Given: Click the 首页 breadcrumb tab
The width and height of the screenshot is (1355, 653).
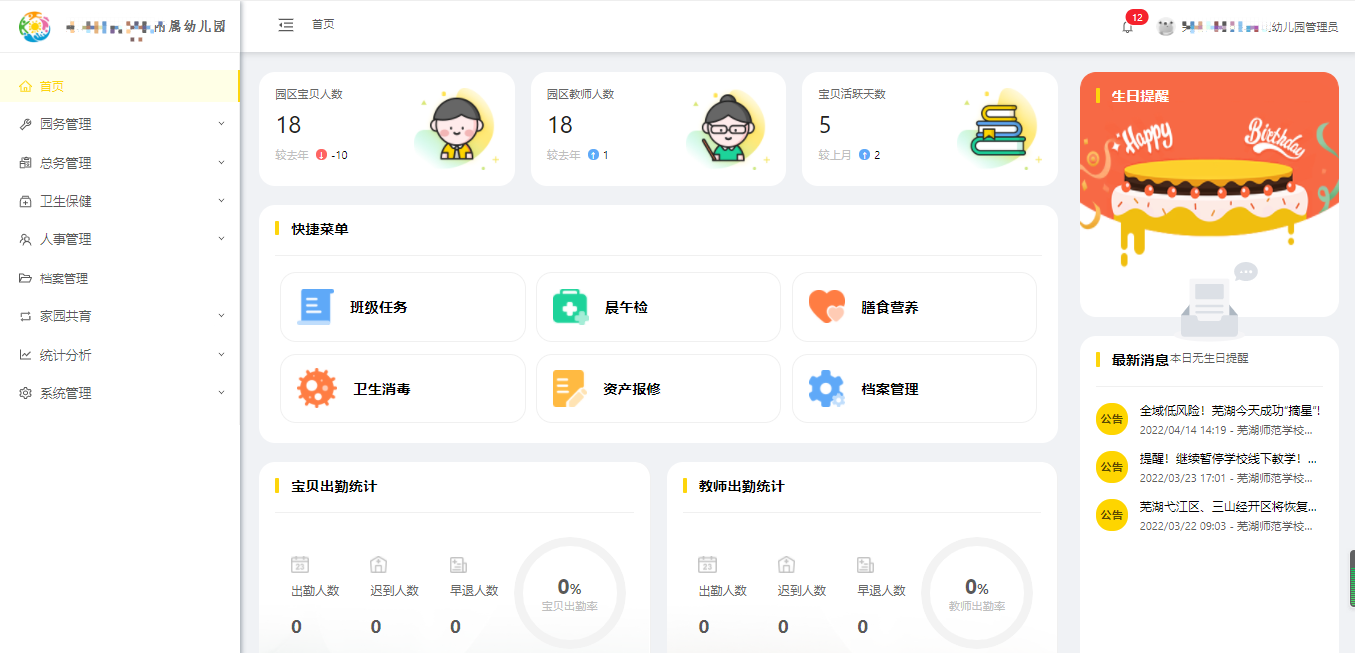Looking at the screenshot, I should (x=323, y=24).
